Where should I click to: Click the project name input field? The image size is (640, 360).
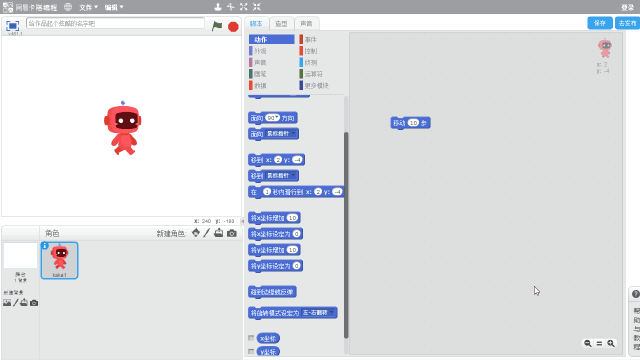pos(115,23)
